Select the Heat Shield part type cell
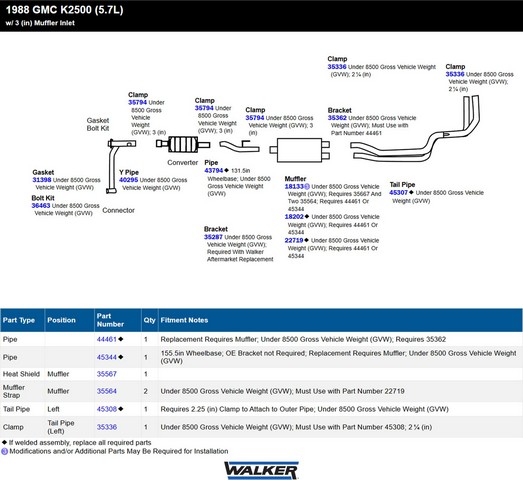The width and height of the screenshot is (523, 480). click(21, 374)
